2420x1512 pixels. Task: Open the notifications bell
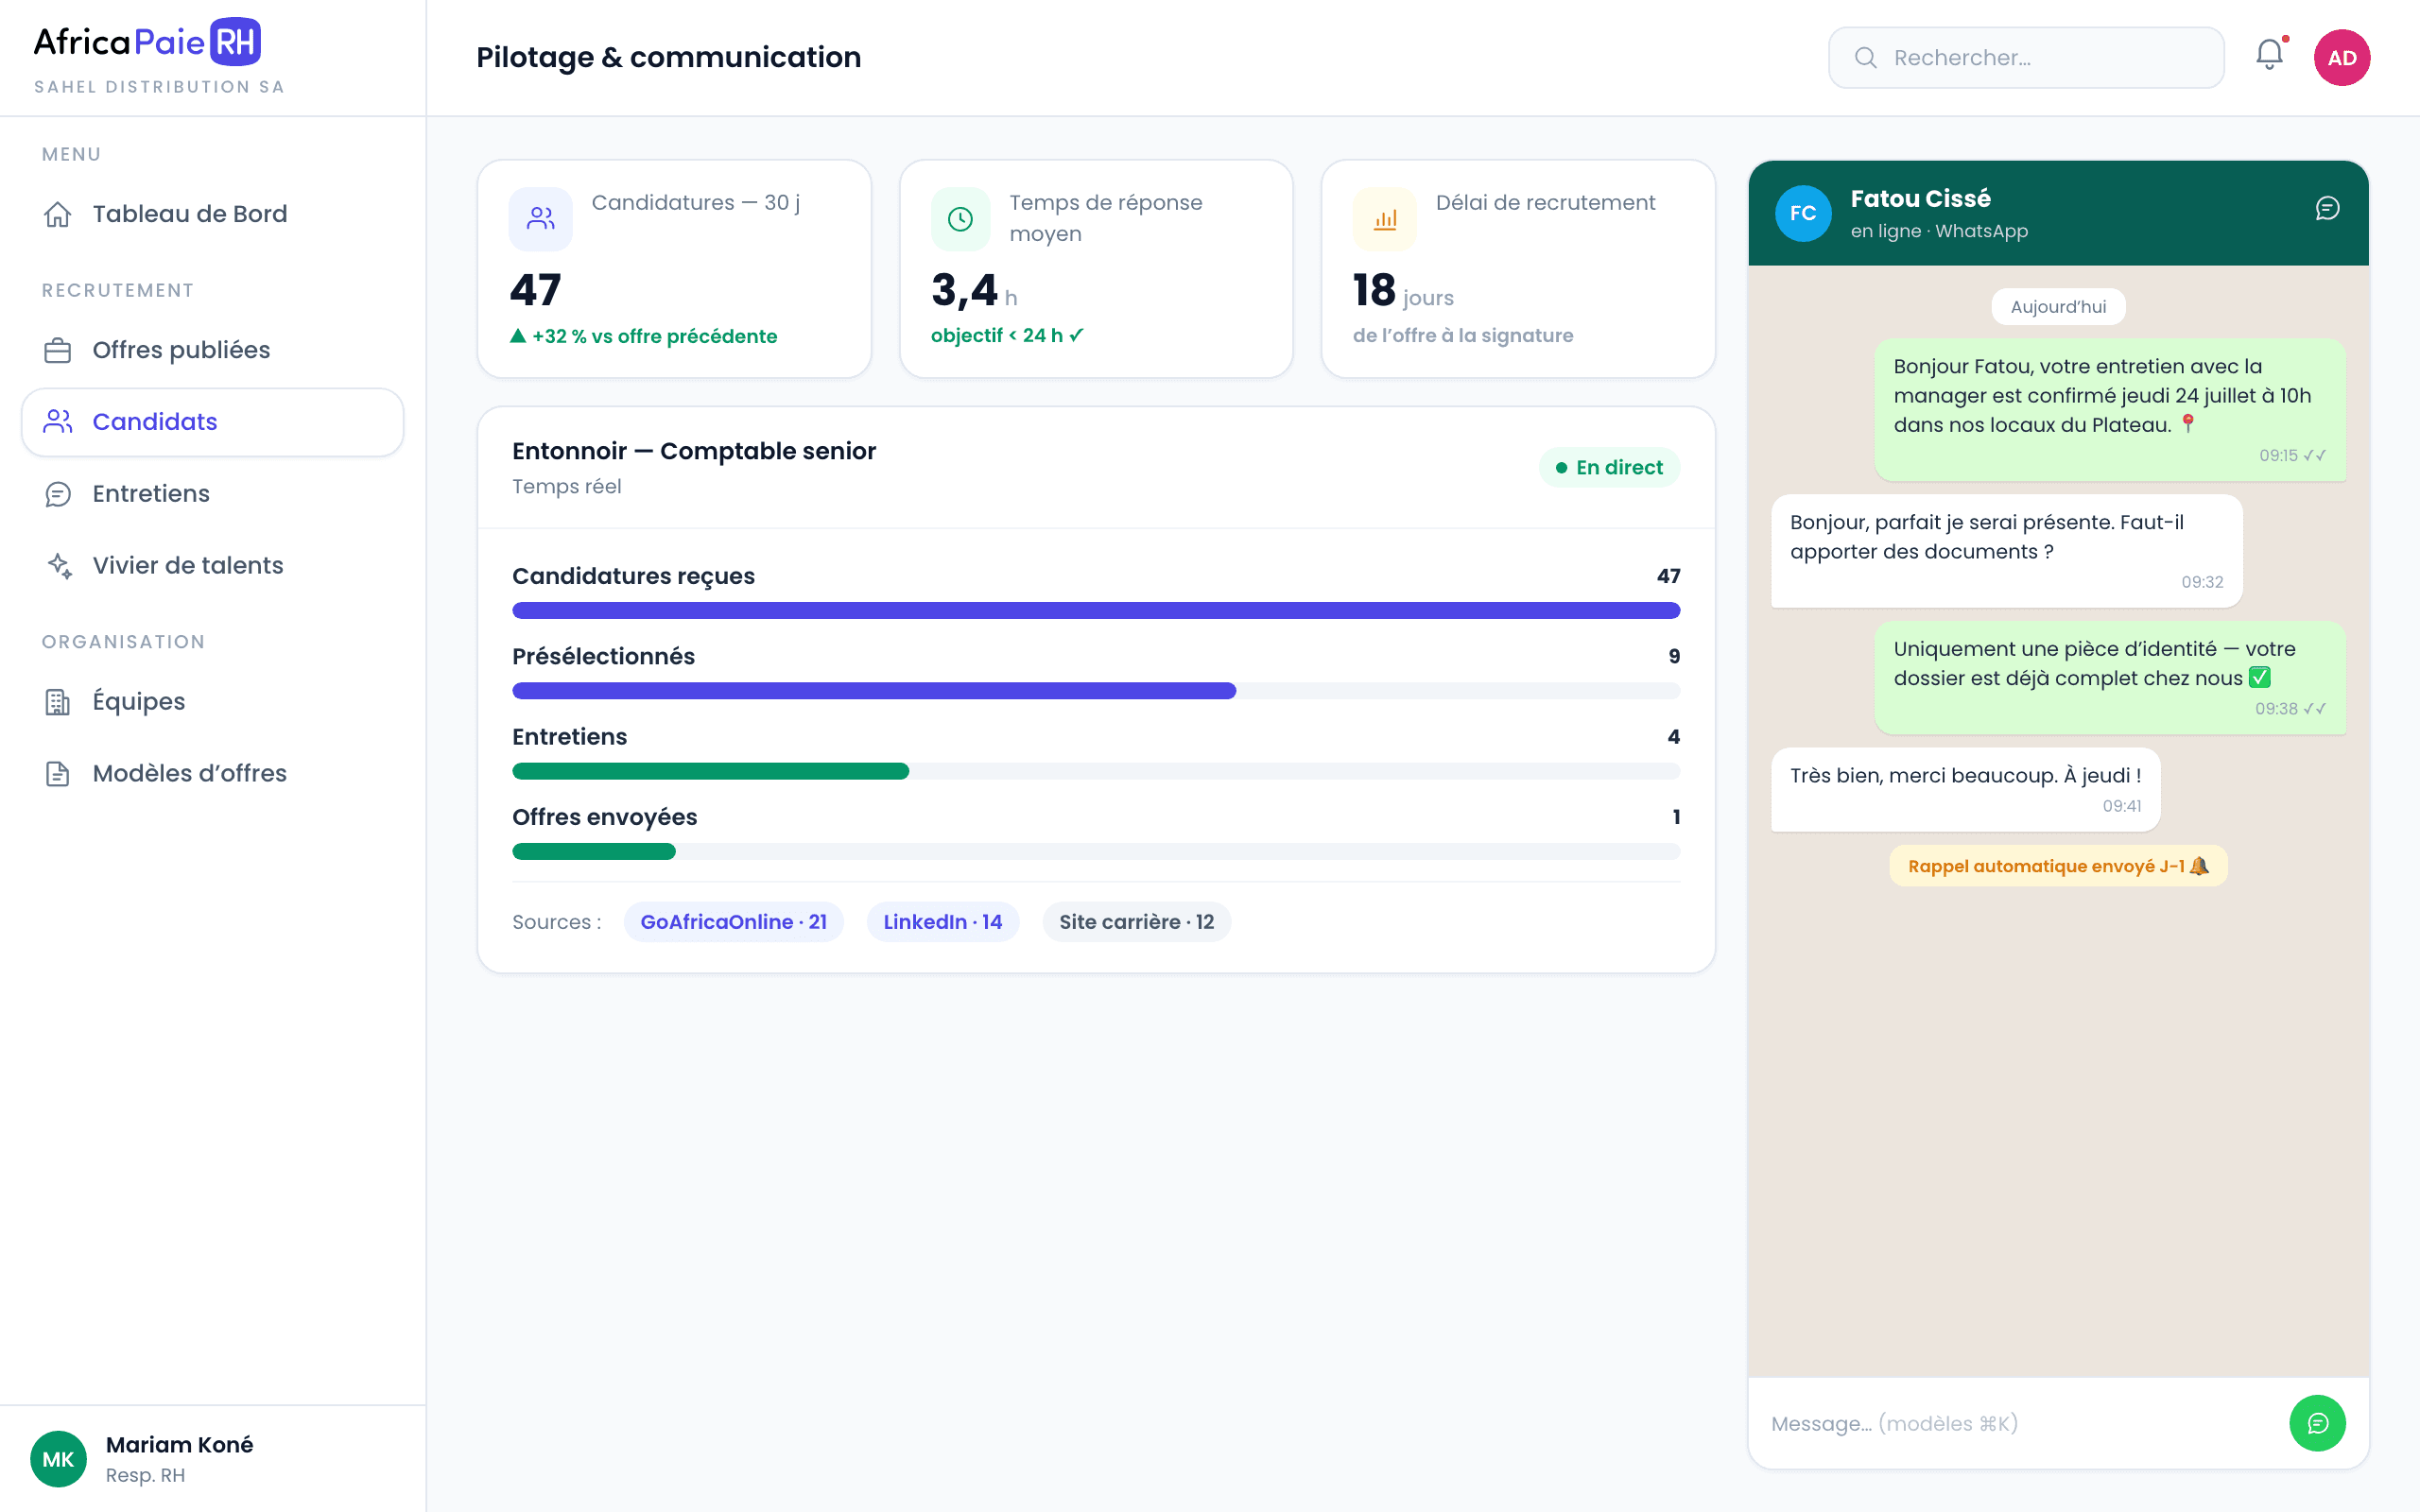point(2269,56)
